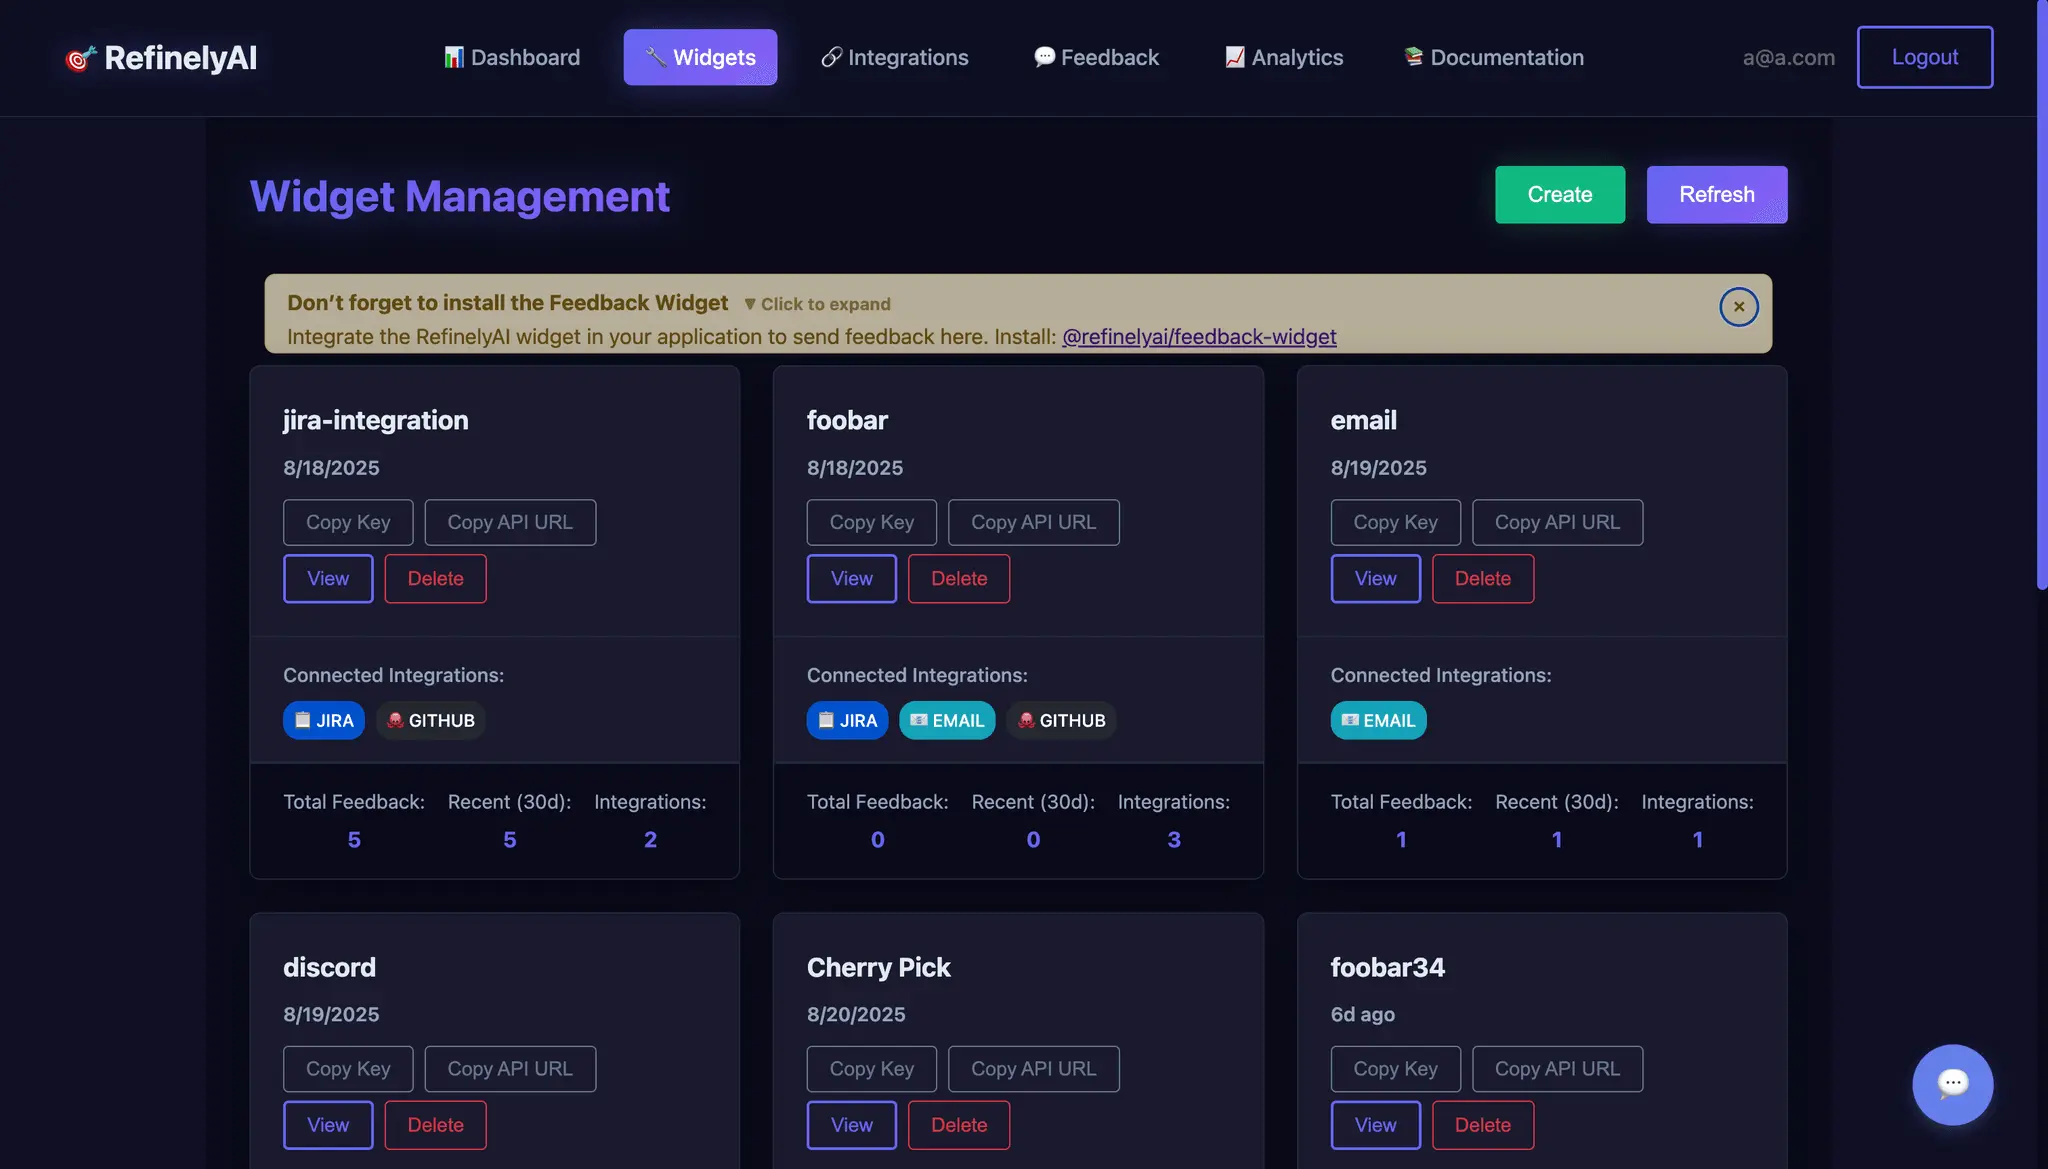This screenshot has width=2048, height=1169.
Task: Click the EMAIL badge on email card
Action: click(x=1378, y=720)
